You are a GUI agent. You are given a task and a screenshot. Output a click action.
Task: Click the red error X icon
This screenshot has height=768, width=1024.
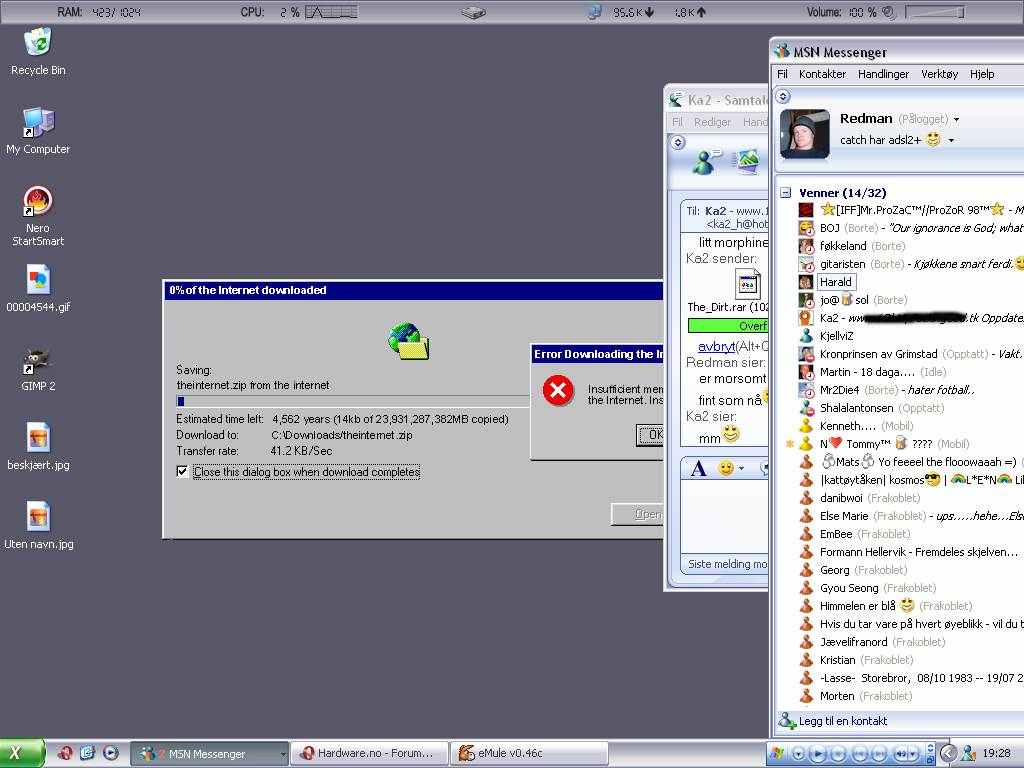point(558,391)
